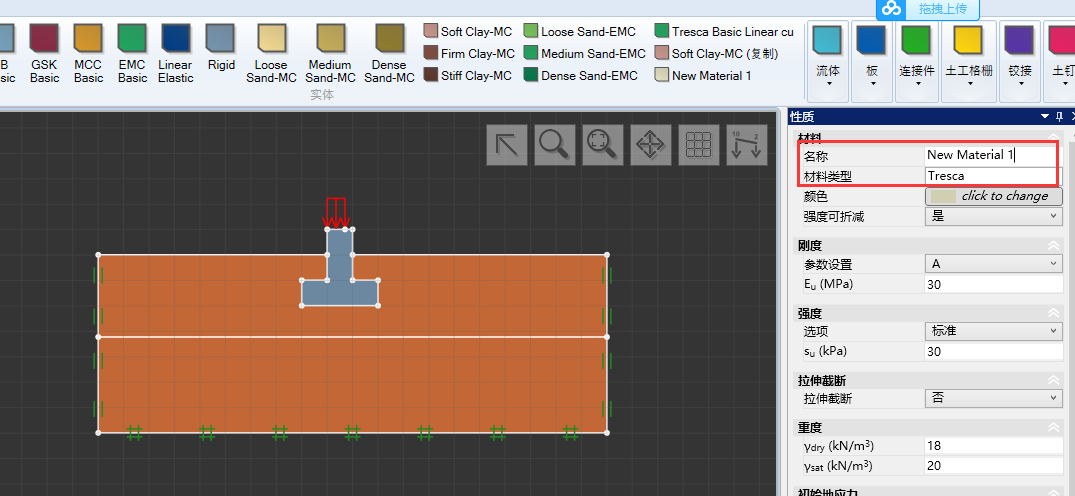The width and height of the screenshot is (1075, 496).
Task: Click the measure distance tool in viewport
Action: 747,145
